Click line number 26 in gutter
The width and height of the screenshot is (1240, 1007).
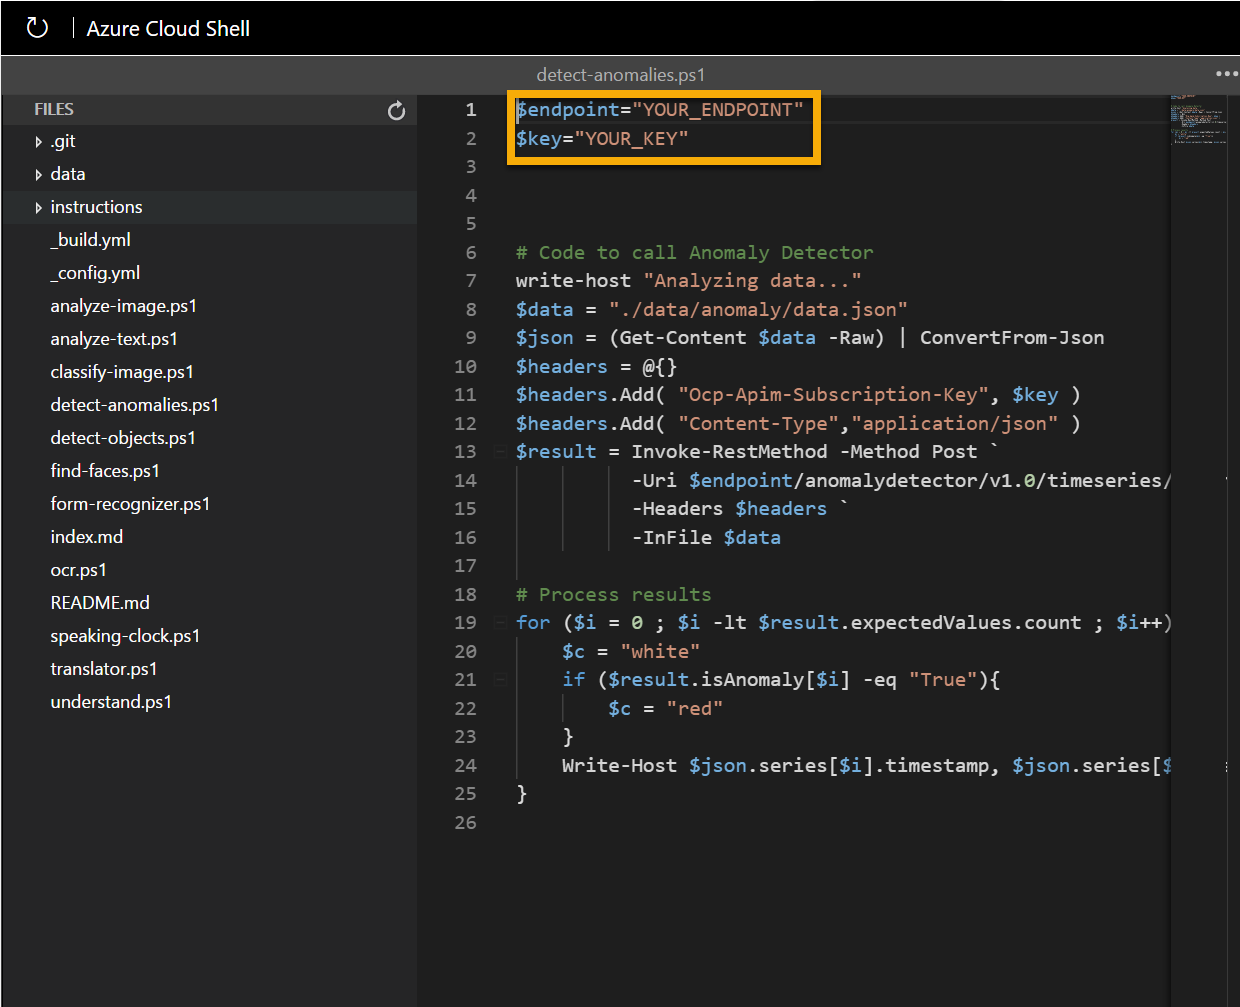coord(466,823)
